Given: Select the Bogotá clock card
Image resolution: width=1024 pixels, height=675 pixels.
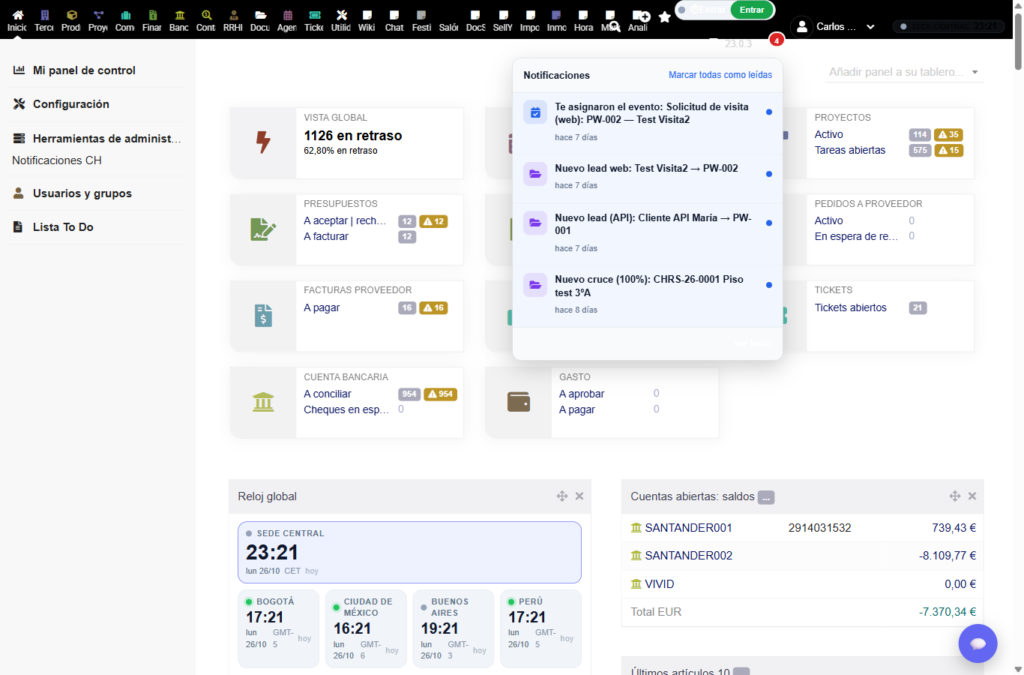Looking at the screenshot, I should [x=278, y=628].
